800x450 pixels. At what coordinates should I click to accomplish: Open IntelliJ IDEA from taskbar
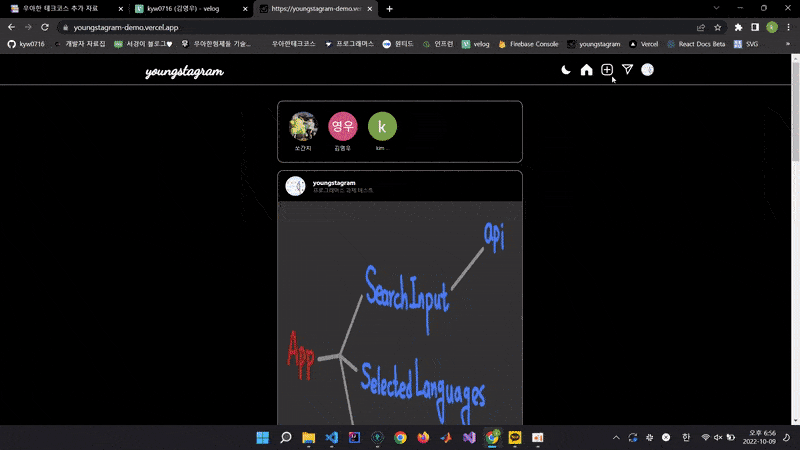click(355, 438)
